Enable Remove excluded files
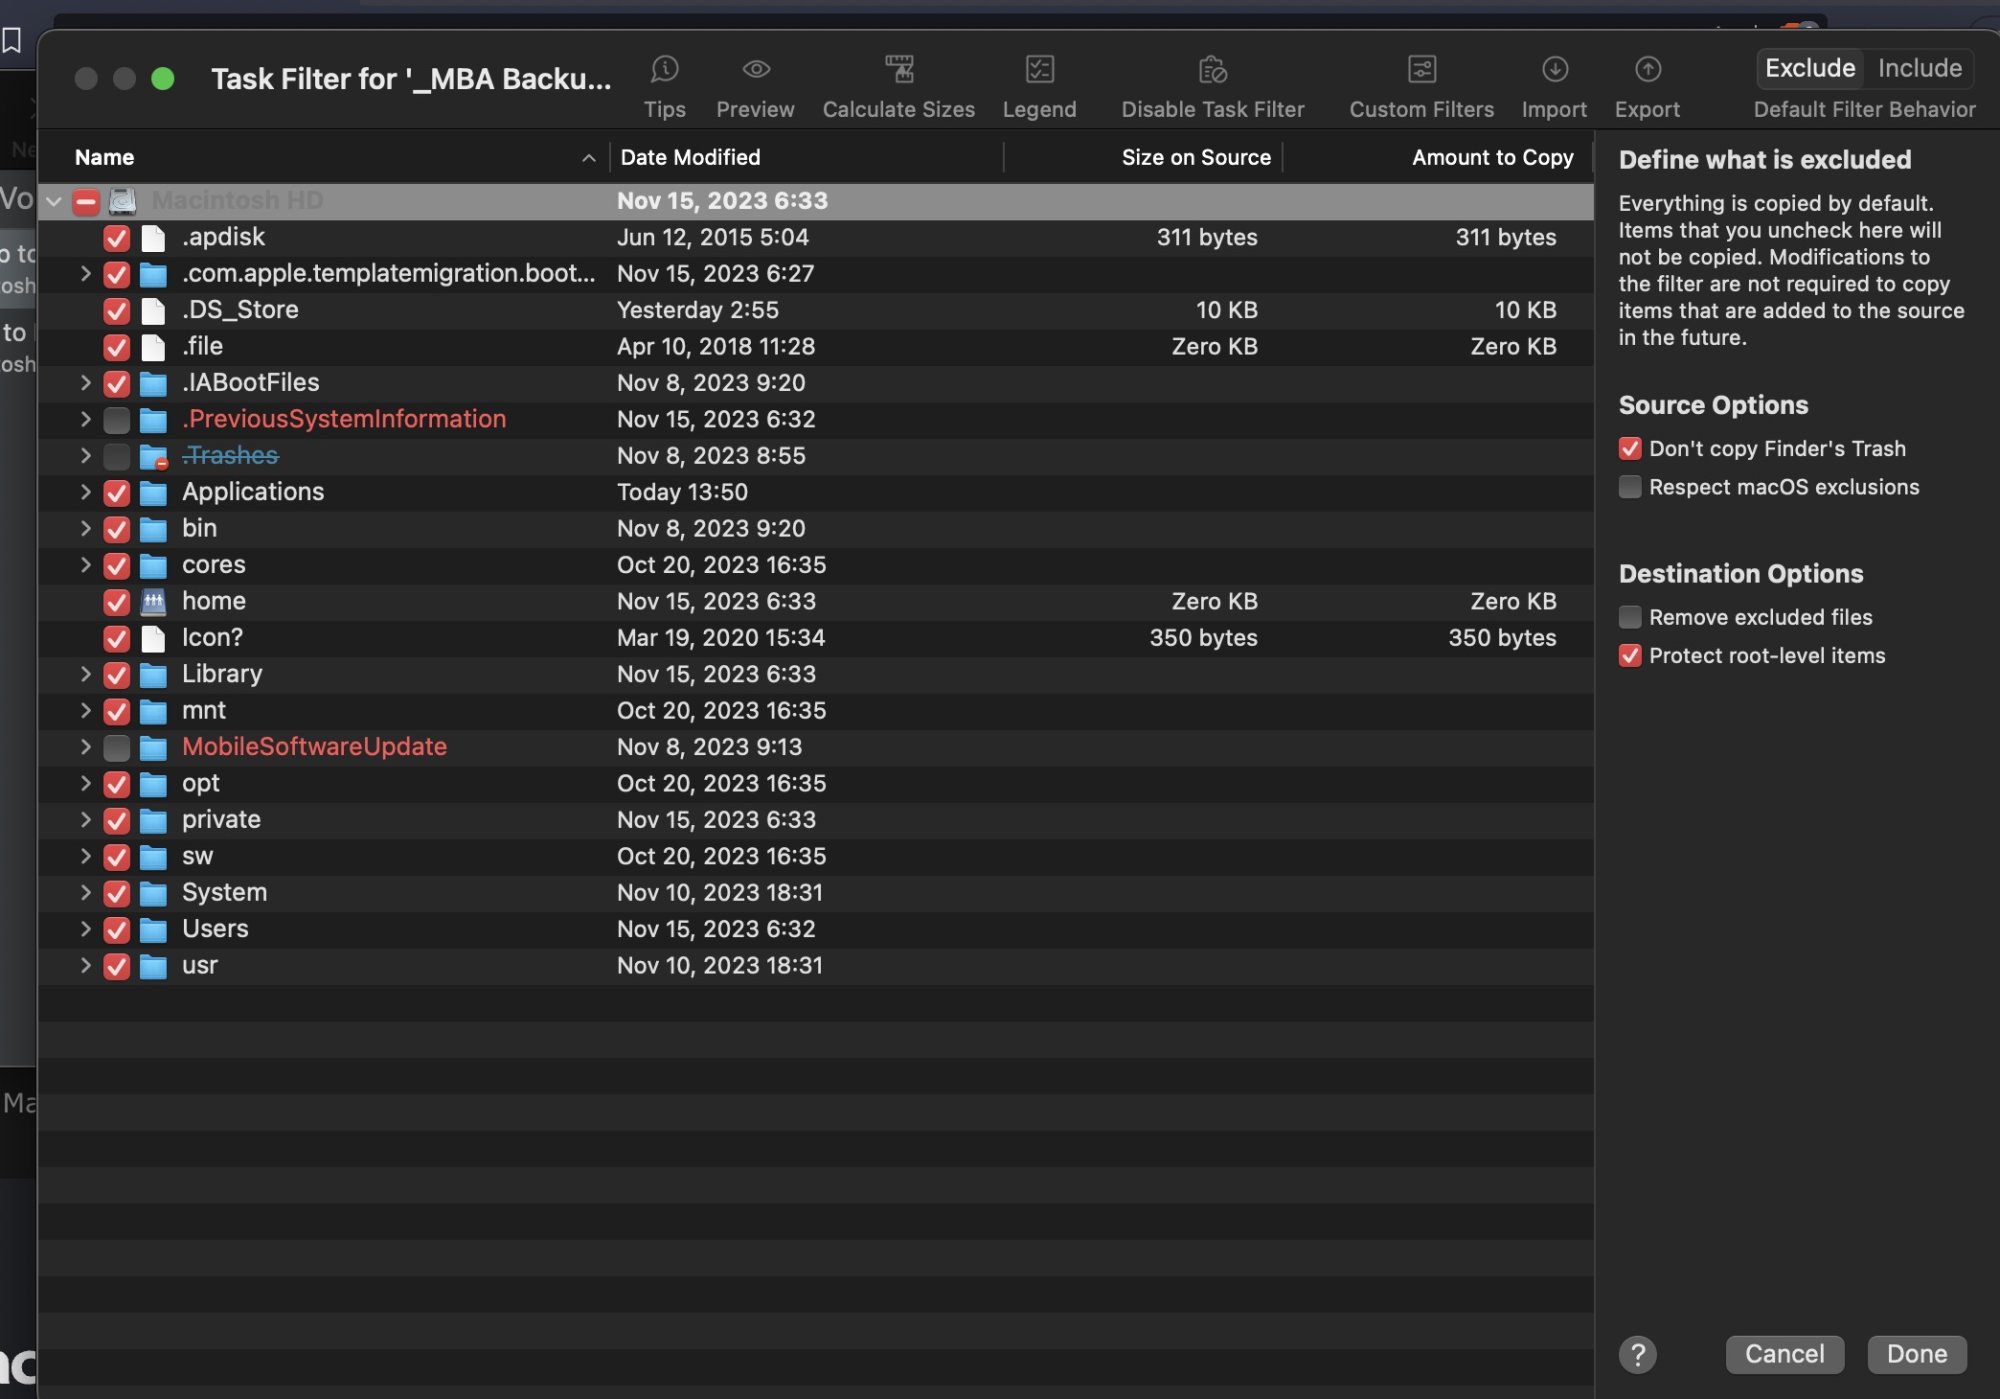2000x1399 pixels. [1629, 617]
